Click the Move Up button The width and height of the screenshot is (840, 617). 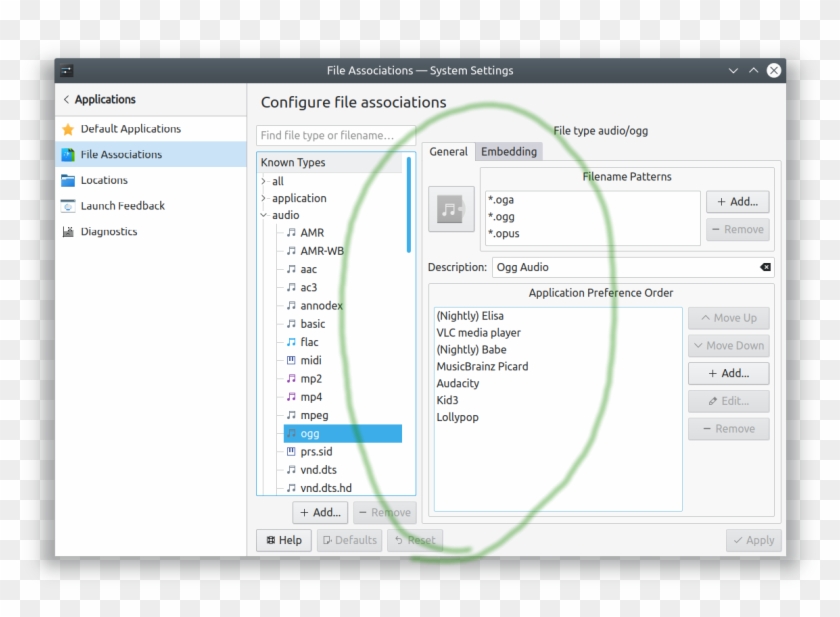pyautogui.click(x=728, y=317)
